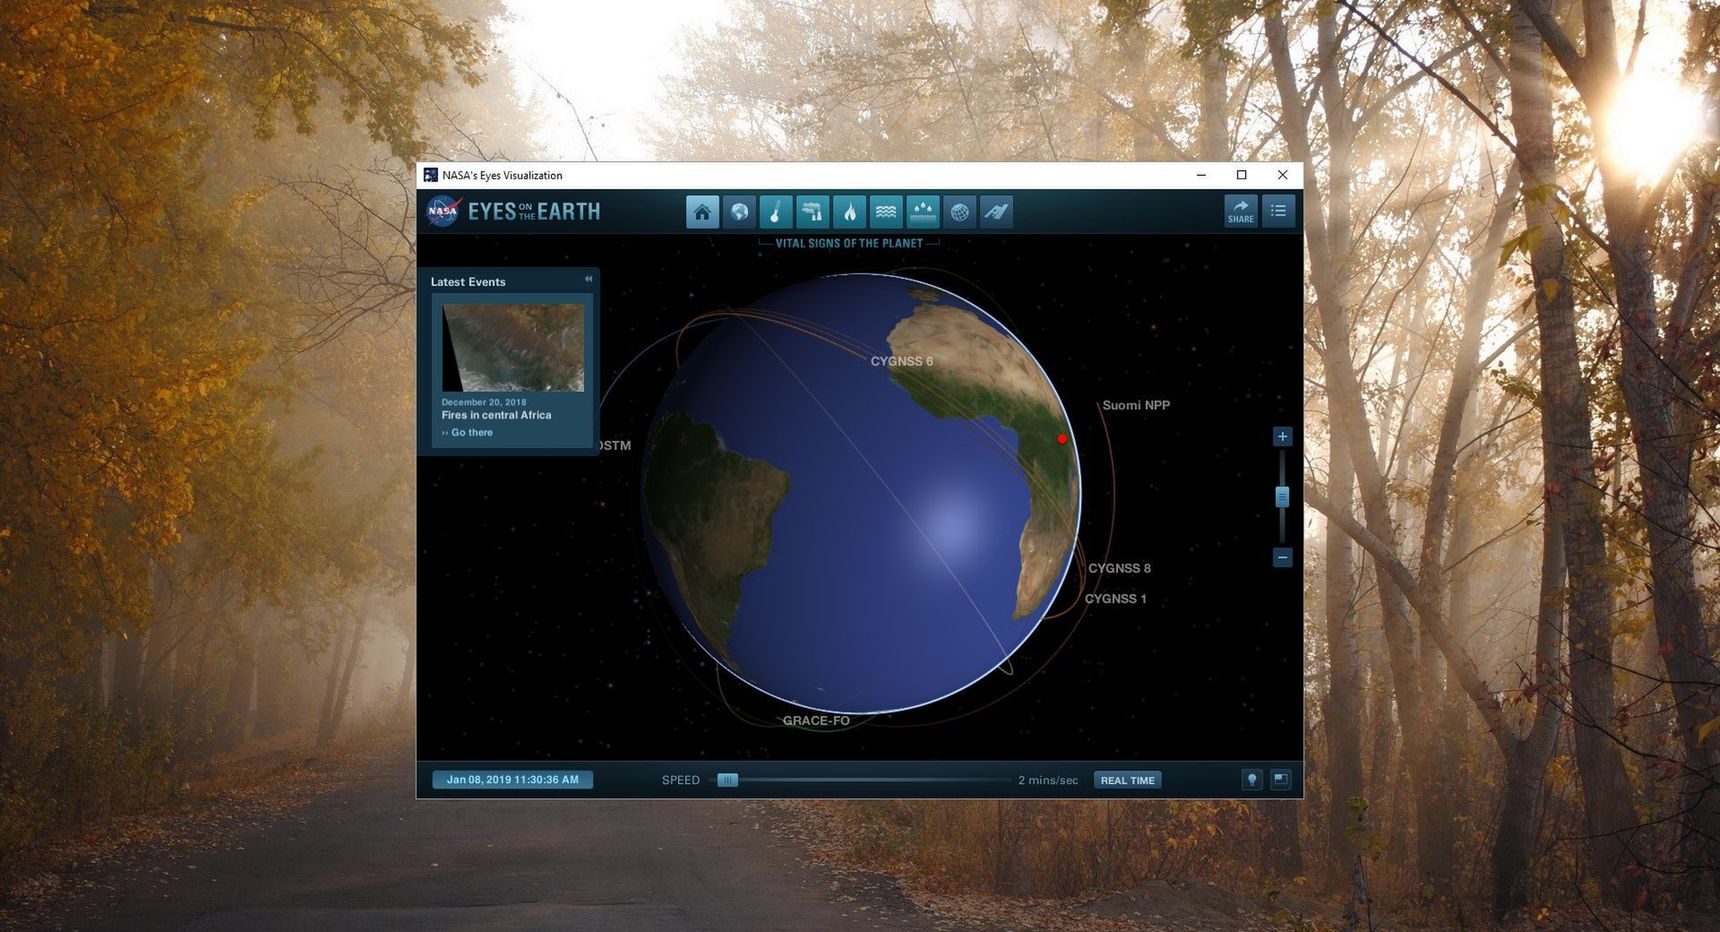Click the speed slider handle
The image size is (1720, 932).
pos(728,780)
